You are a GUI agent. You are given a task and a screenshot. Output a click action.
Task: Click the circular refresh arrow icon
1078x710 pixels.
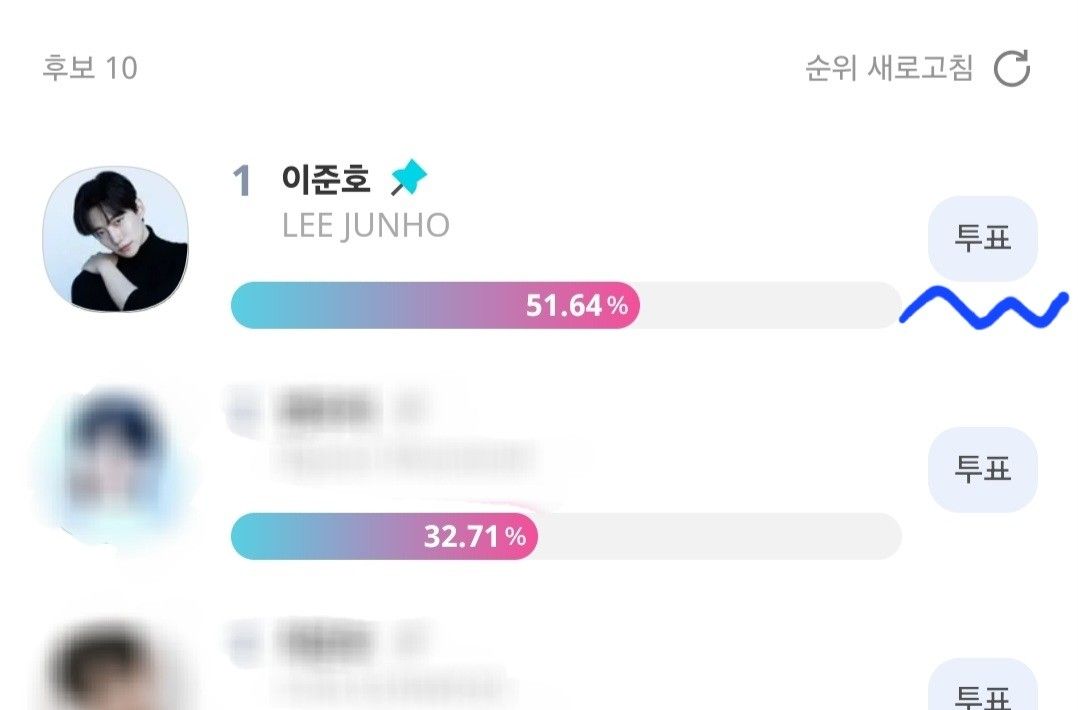(1012, 69)
